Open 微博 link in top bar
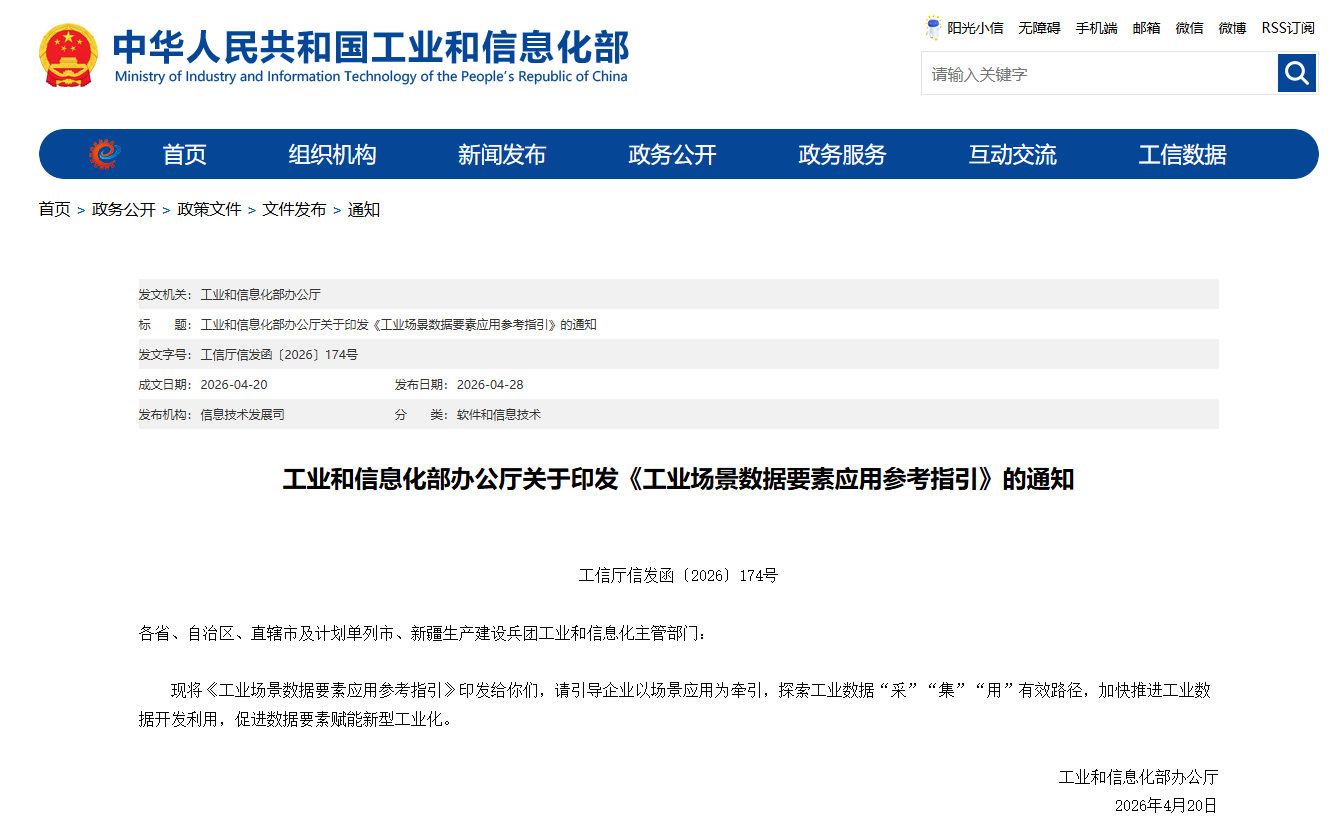The width and height of the screenshot is (1341, 839). pyautogui.click(x=1232, y=28)
